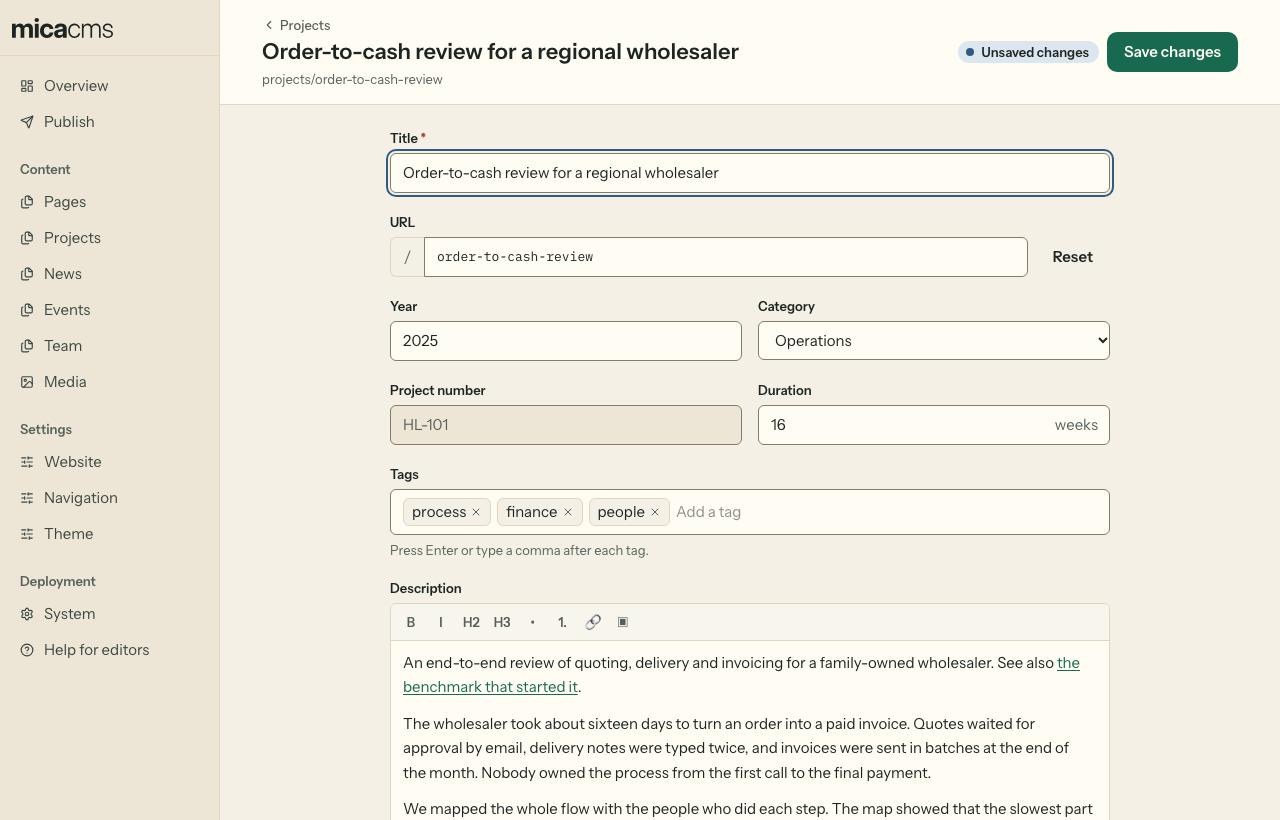Click the Overview sidebar icon
Screen dimensions: 1280x820
[27, 86]
